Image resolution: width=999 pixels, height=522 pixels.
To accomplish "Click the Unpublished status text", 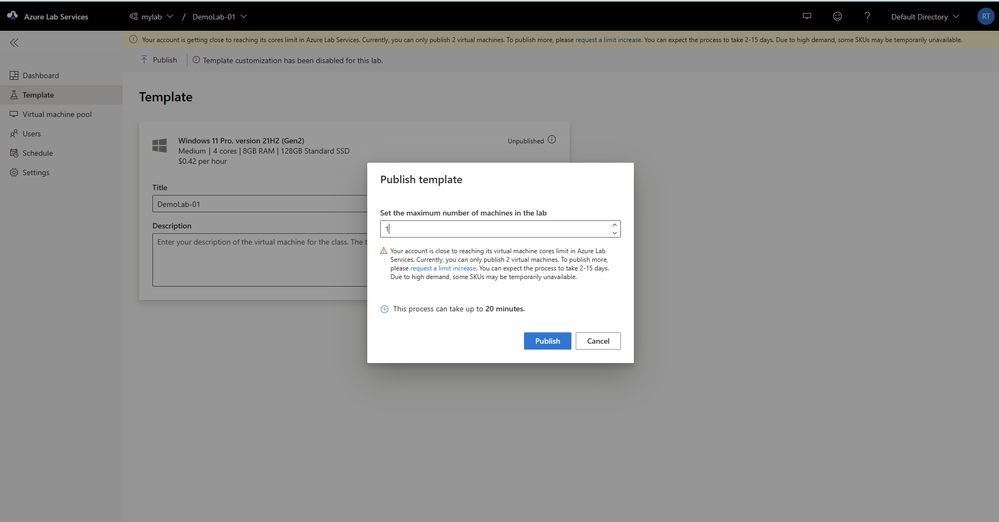I will point(526,141).
